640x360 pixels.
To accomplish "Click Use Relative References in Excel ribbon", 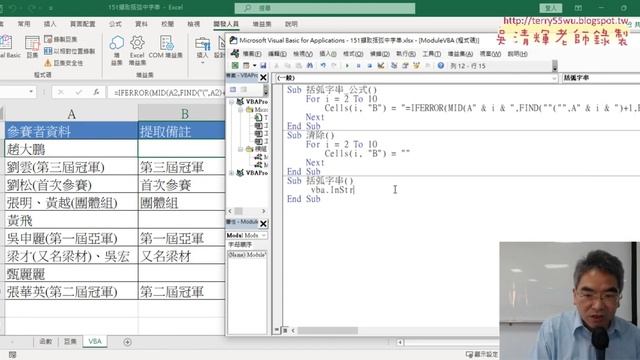I will pyautogui.click(x=69, y=51).
